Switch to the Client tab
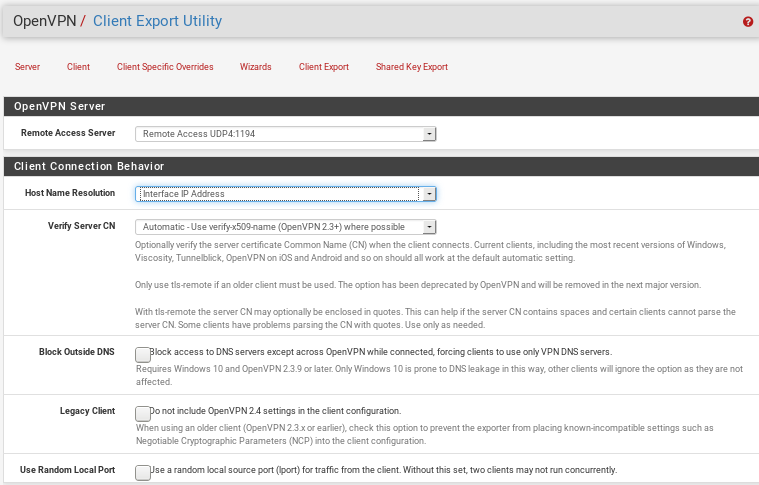This screenshot has height=485, width=759. 78,67
